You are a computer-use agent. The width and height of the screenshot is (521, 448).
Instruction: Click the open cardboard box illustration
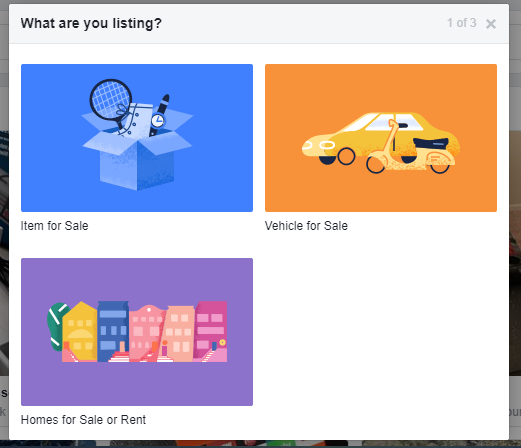pos(137,157)
